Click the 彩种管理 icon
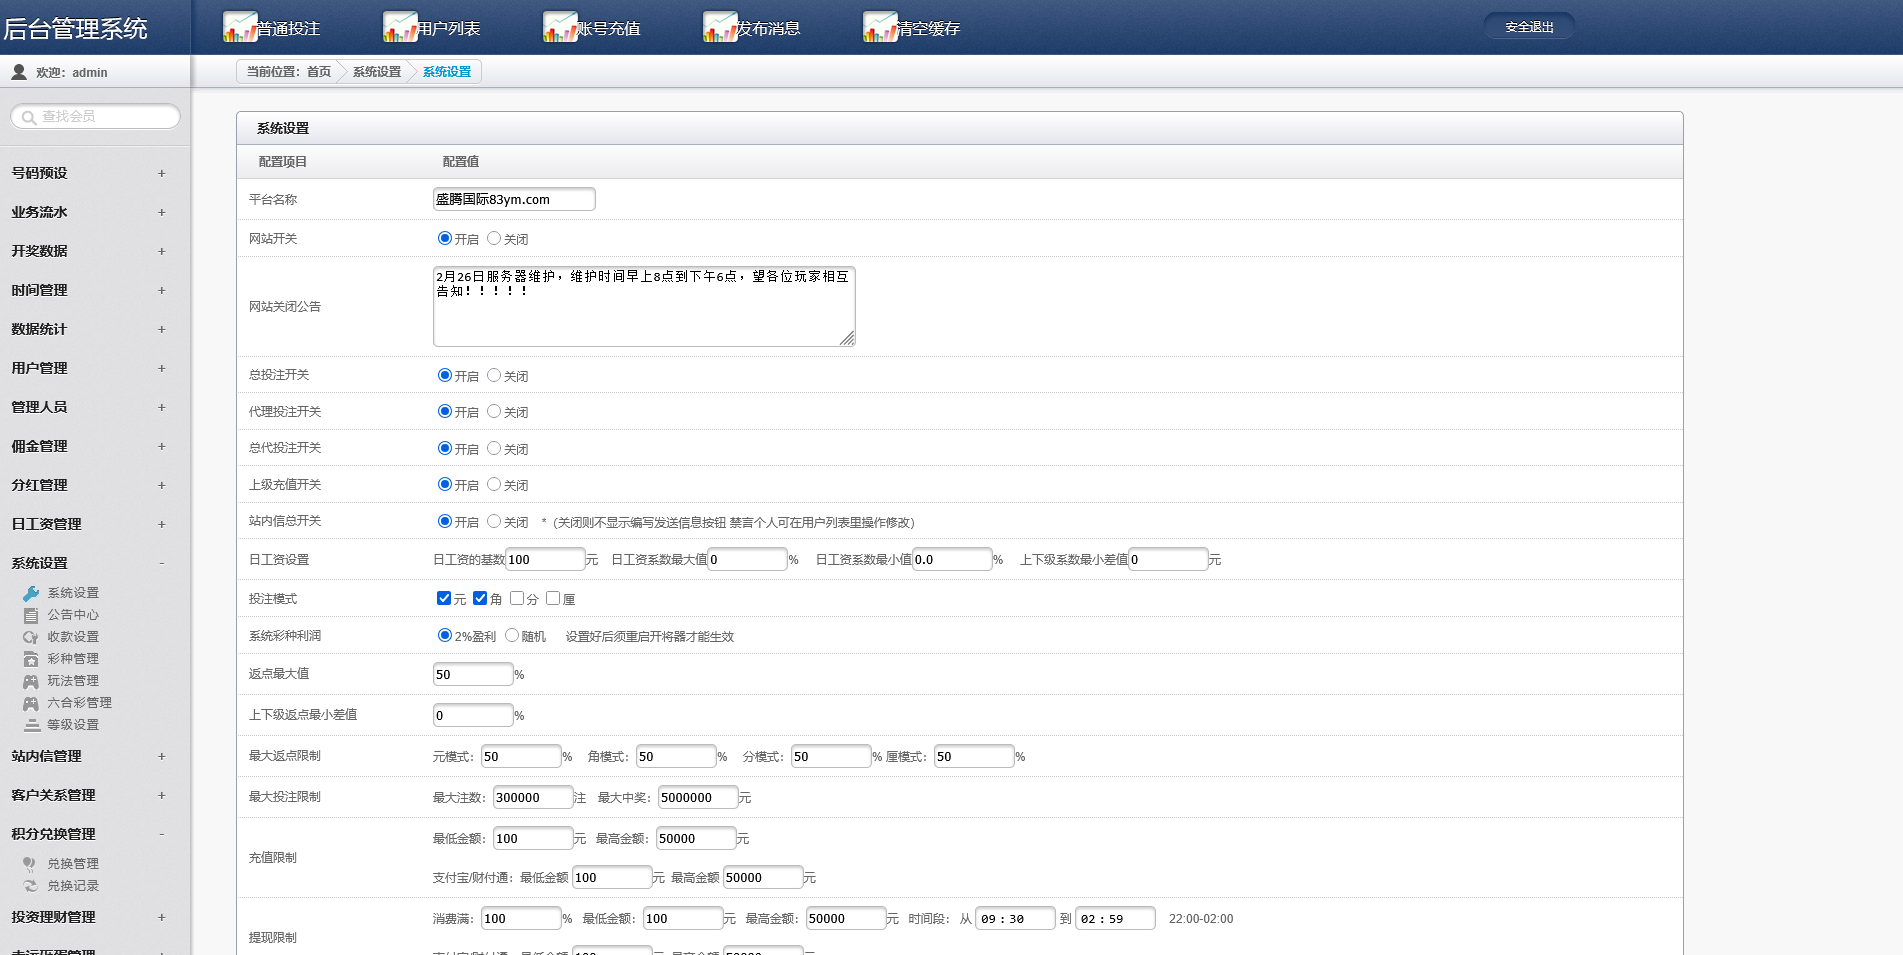Screen dimensions: 1903x955 [31, 659]
